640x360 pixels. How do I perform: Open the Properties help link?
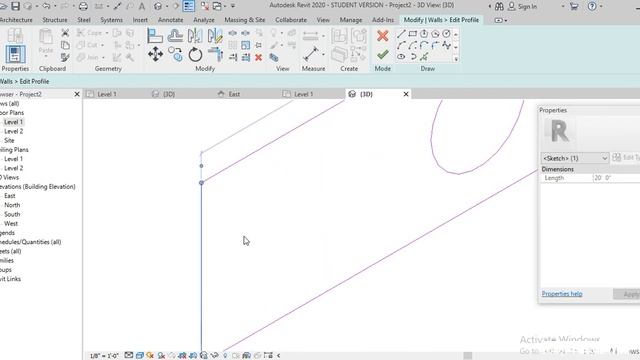(562, 293)
